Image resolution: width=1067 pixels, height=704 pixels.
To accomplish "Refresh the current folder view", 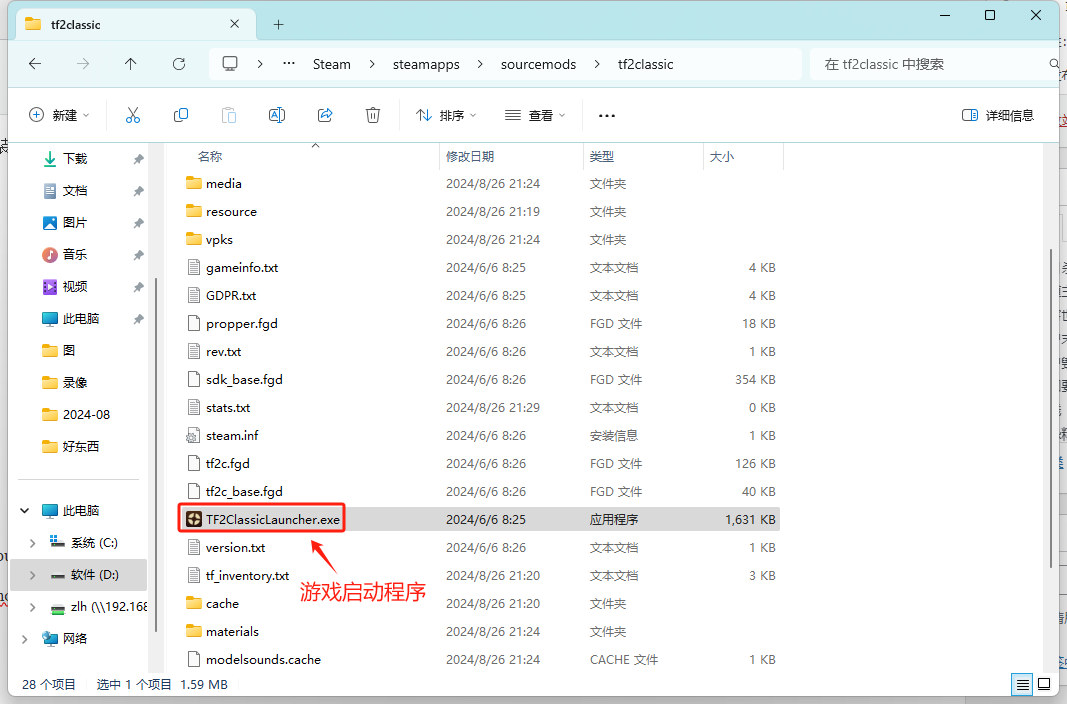I will [x=179, y=64].
